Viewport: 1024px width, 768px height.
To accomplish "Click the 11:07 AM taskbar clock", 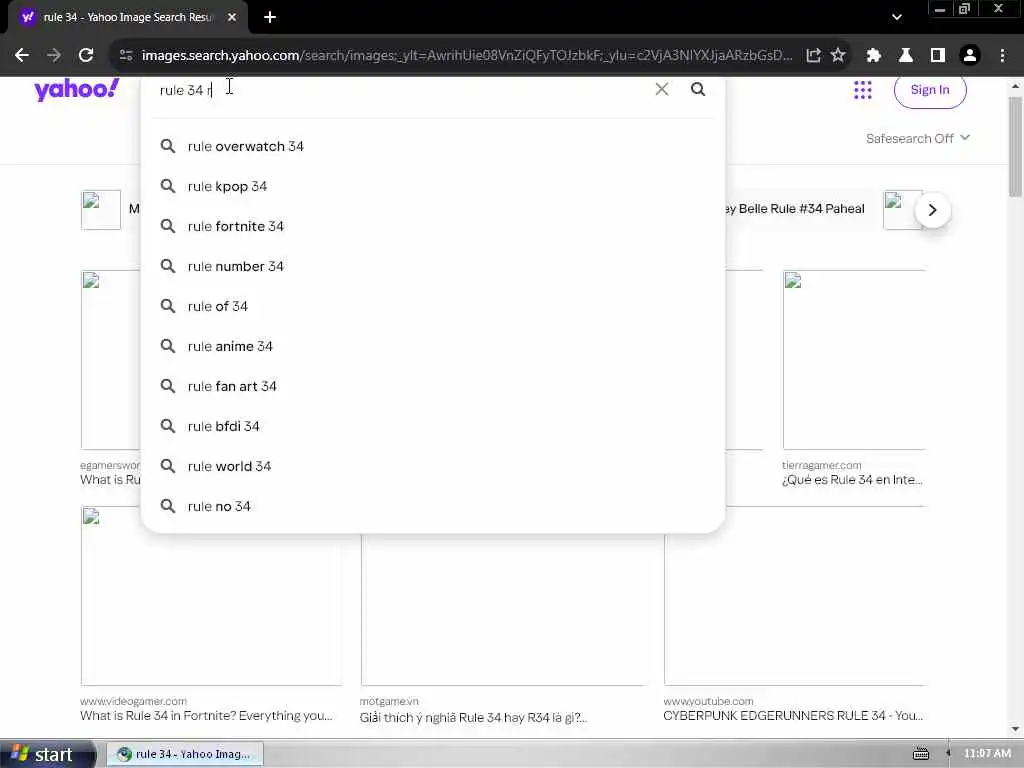I will pos(987,754).
